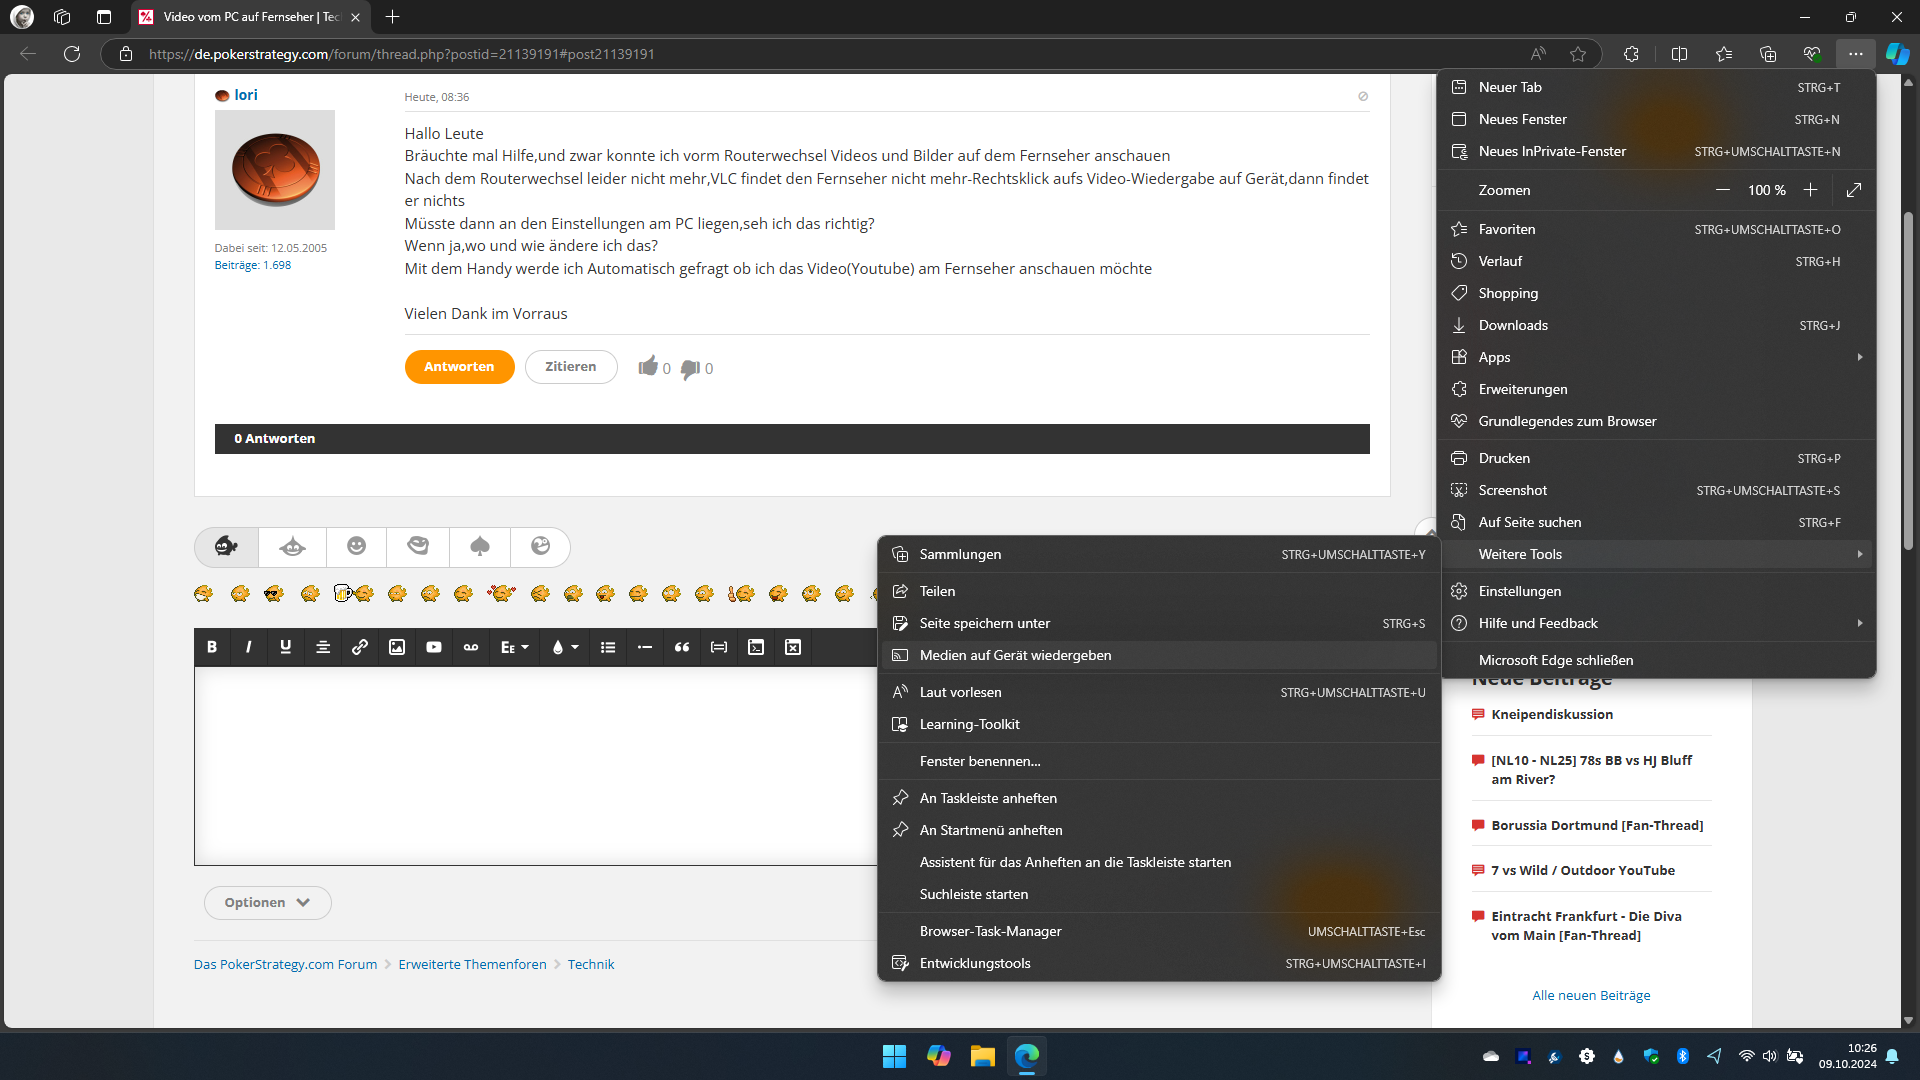Click the horizontal line icon in editor toolbar

coord(645,647)
